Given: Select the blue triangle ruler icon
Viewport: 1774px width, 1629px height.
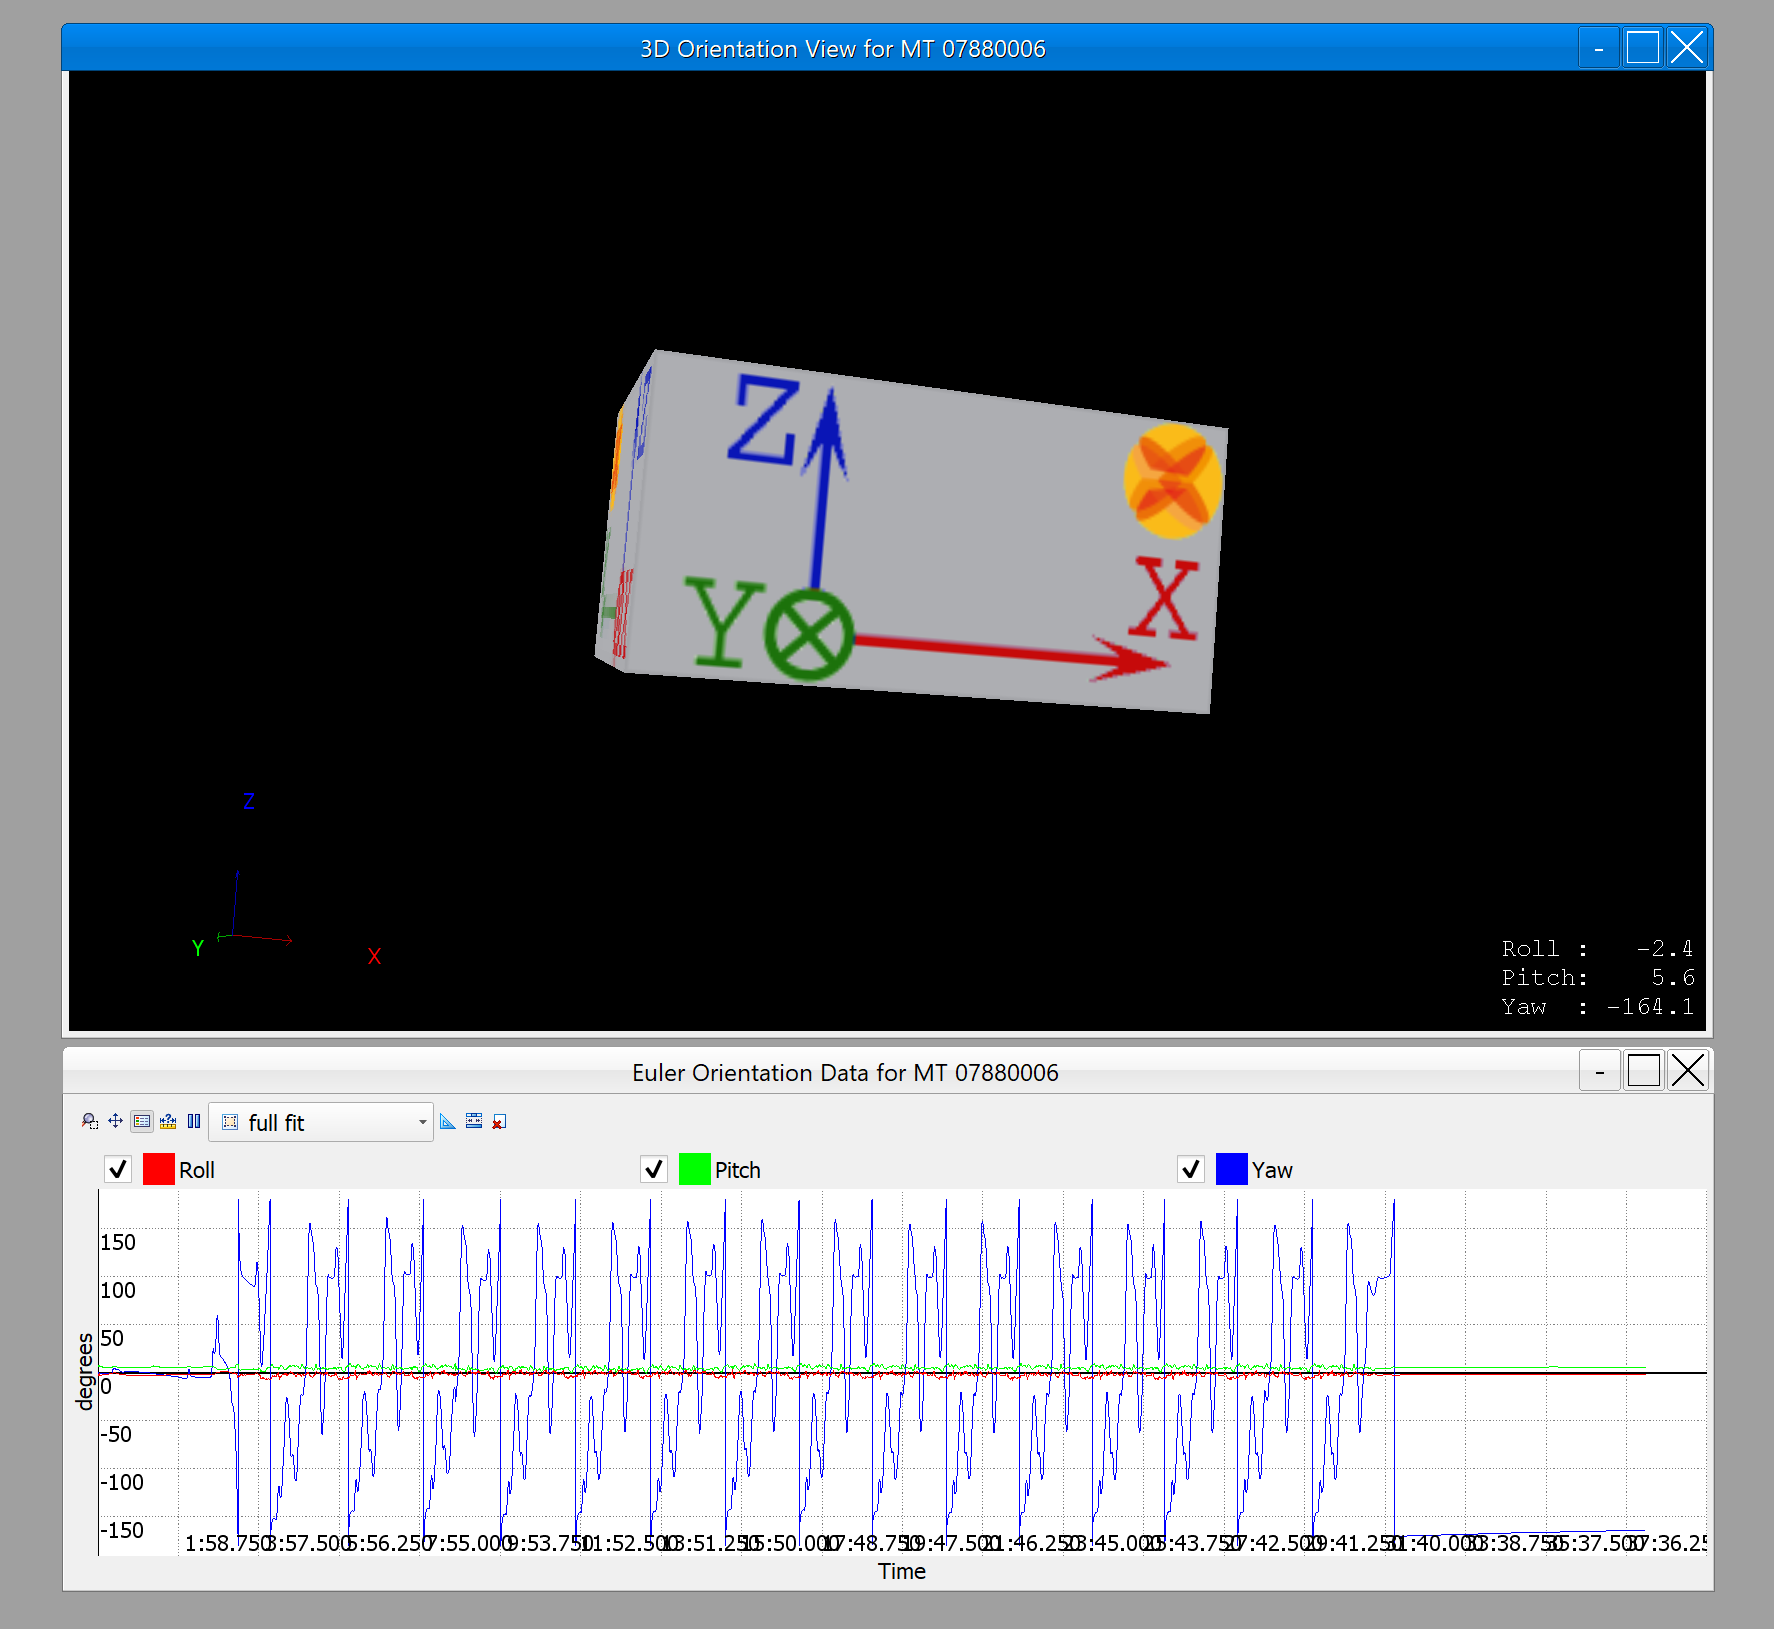Looking at the screenshot, I should tap(448, 1122).
